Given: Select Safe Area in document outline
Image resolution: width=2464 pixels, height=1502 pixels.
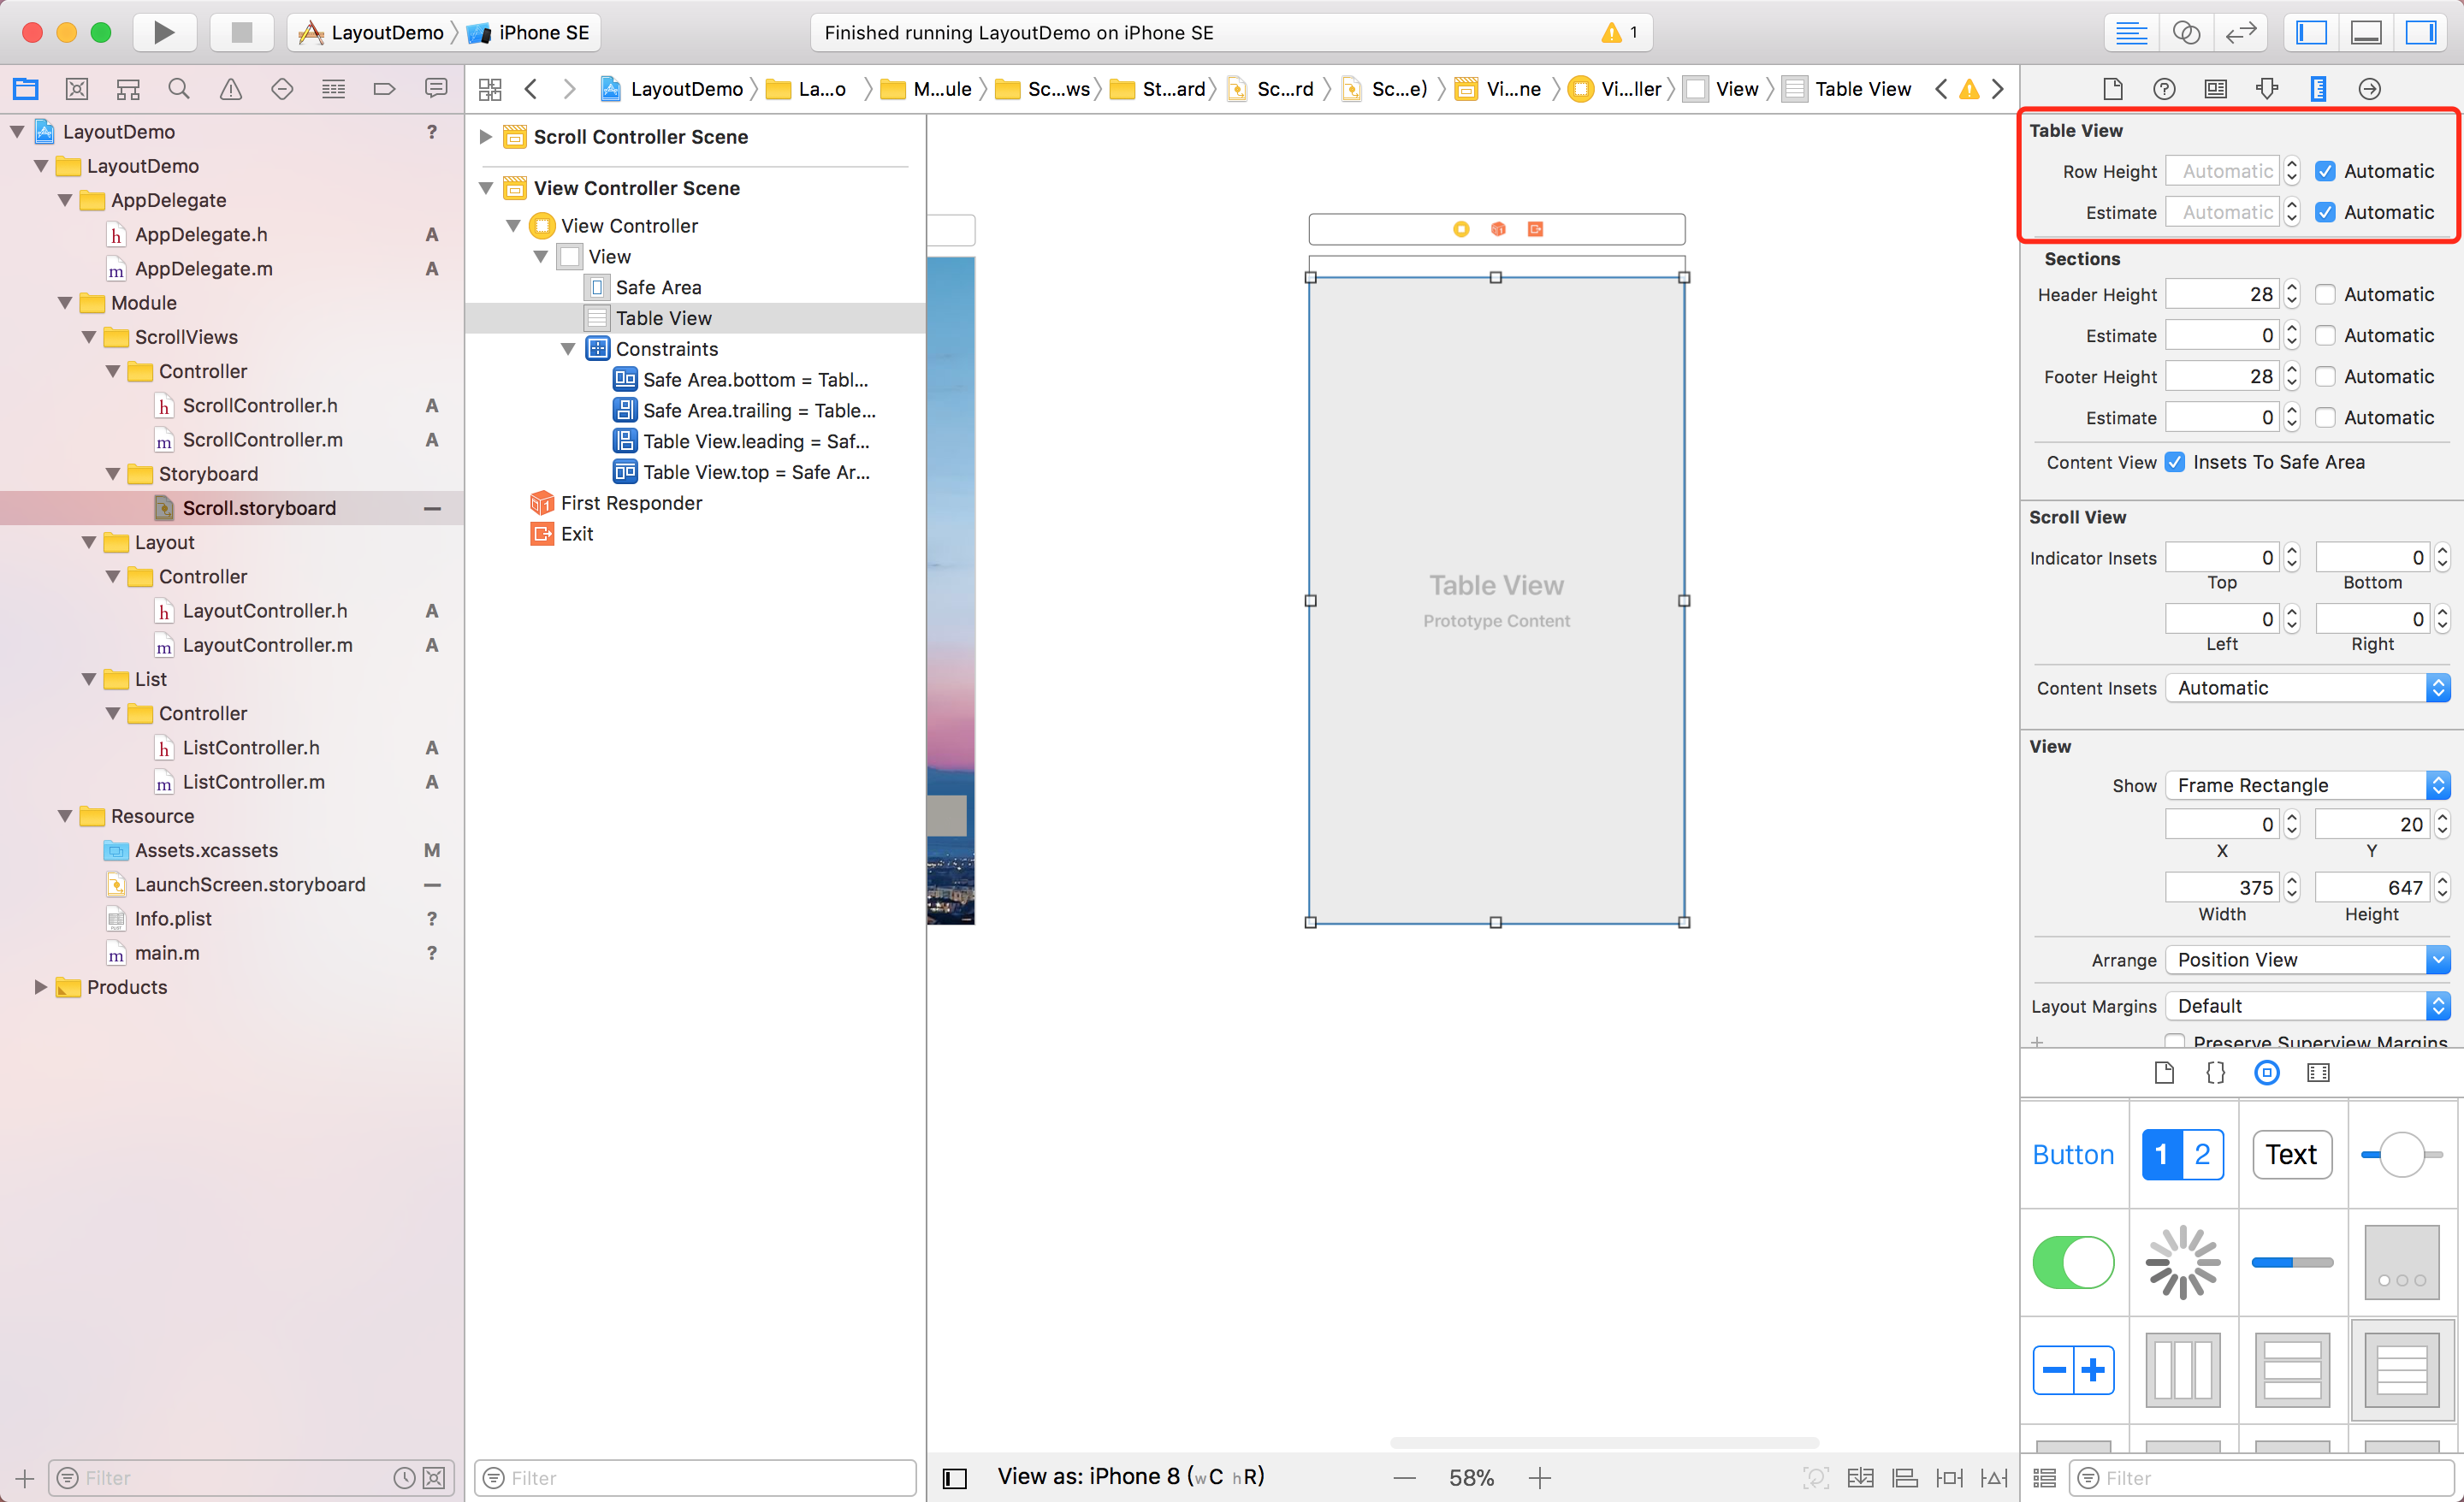Looking at the screenshot, I should tap(658, 287).
